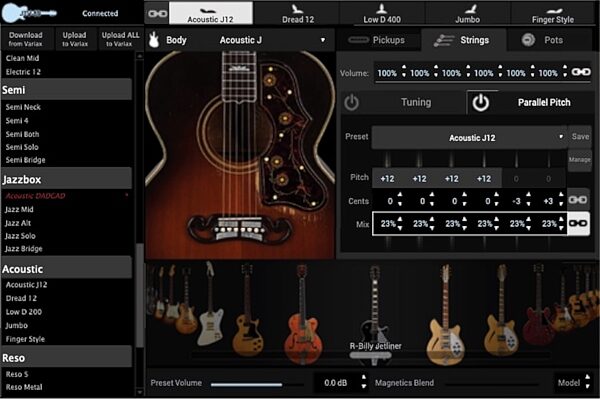Select the Reso Metal preset
The width and height of the screenshot is (600, 399).
tap(24, 387)
